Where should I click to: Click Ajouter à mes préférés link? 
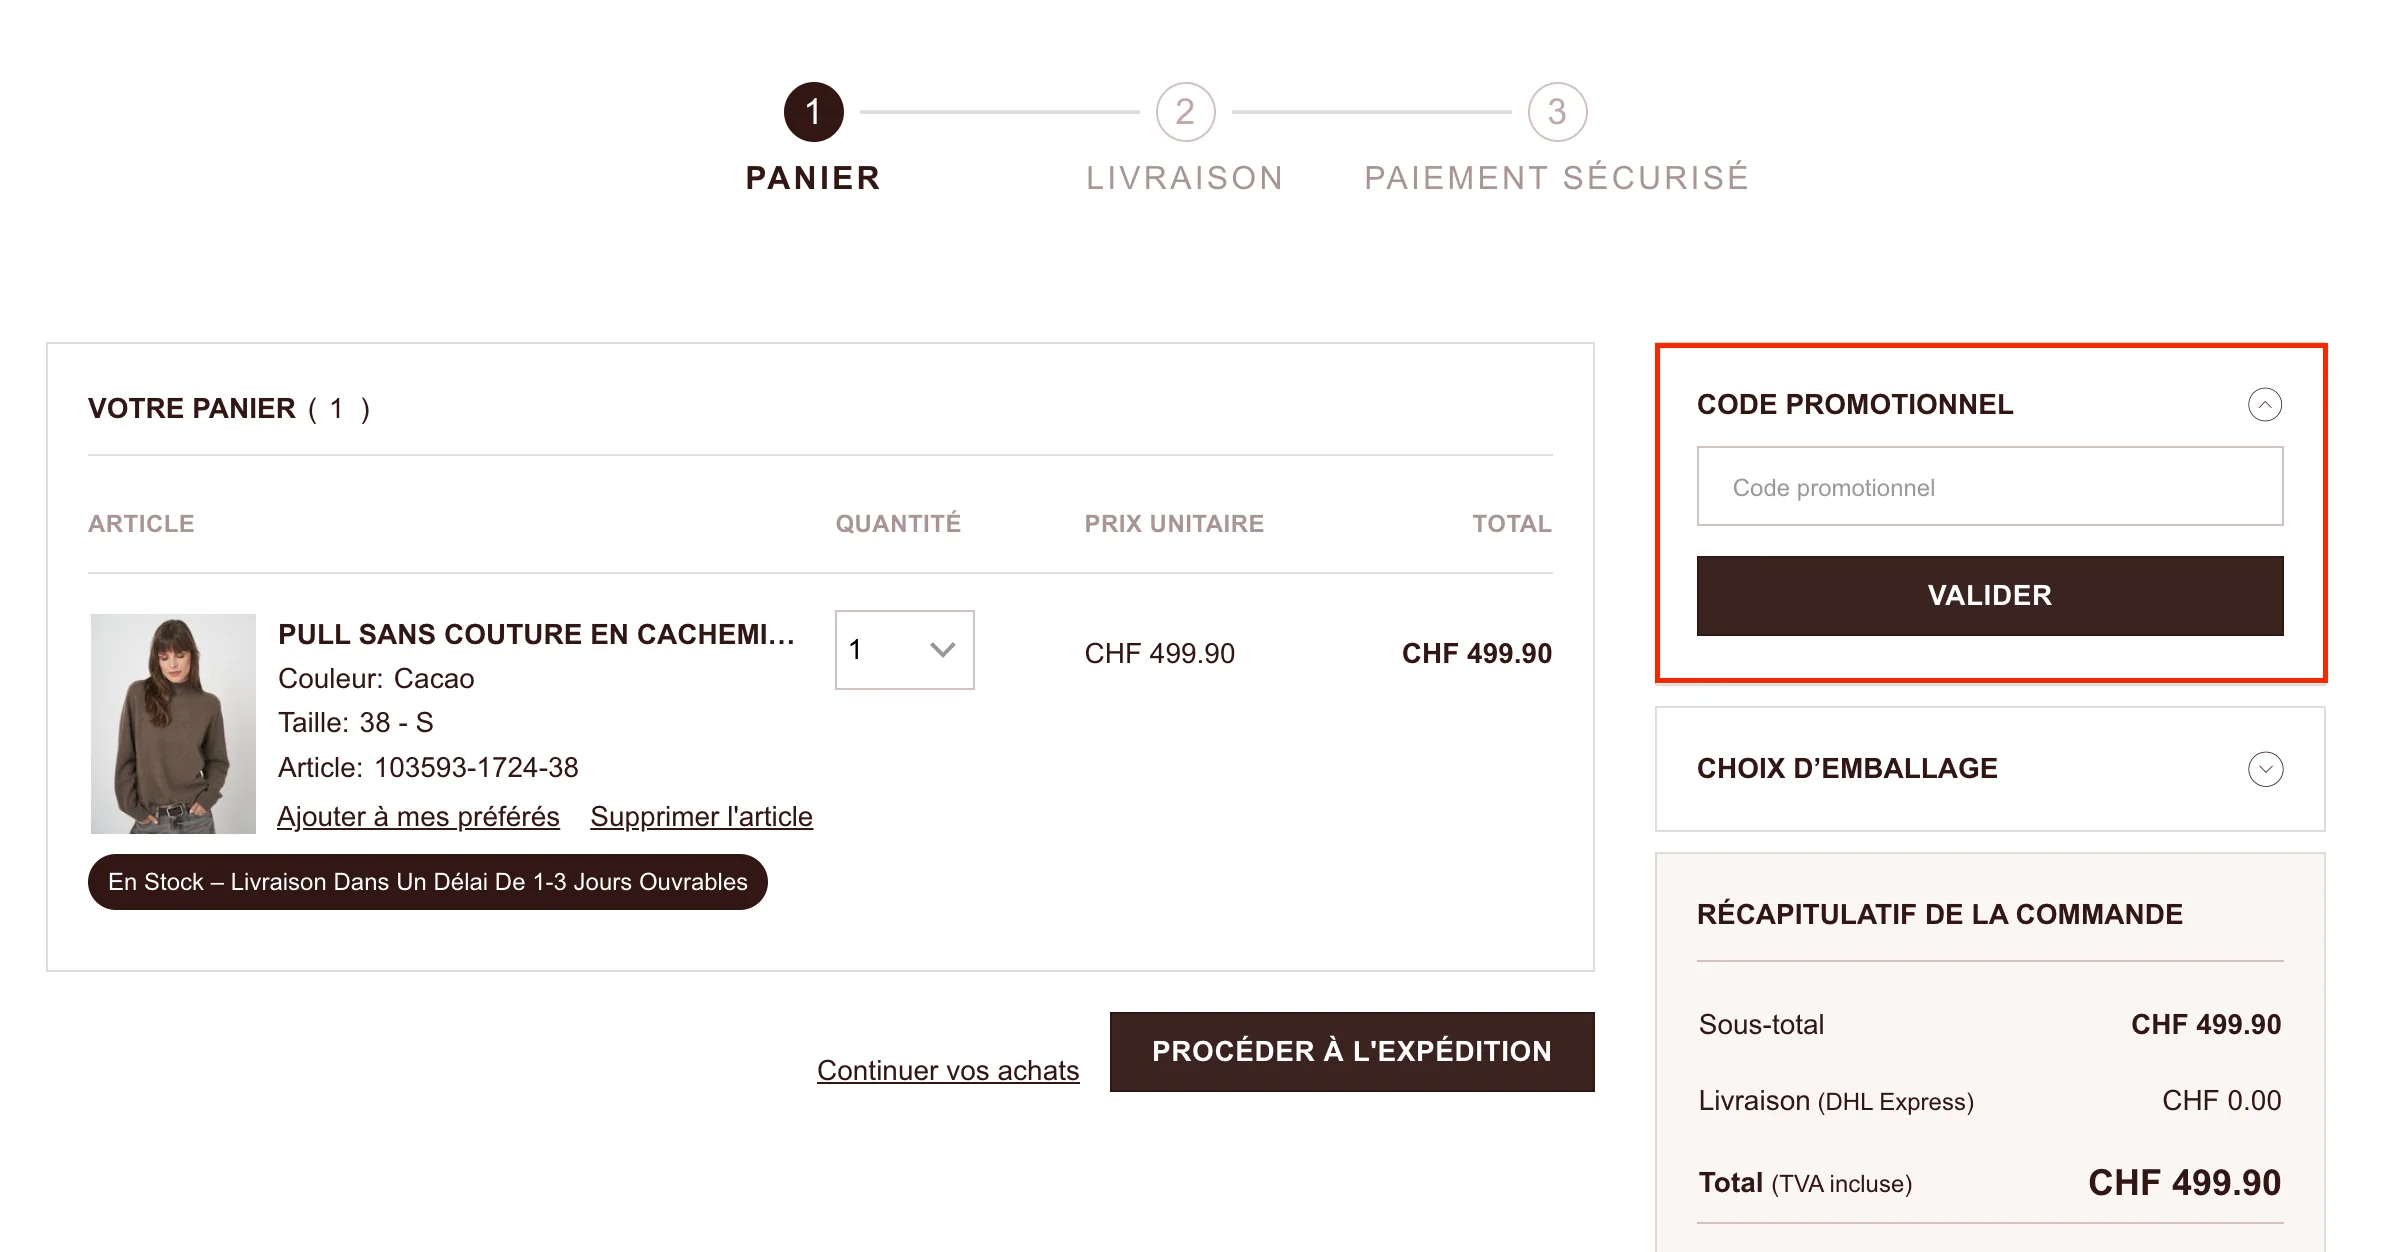point(419,816)
